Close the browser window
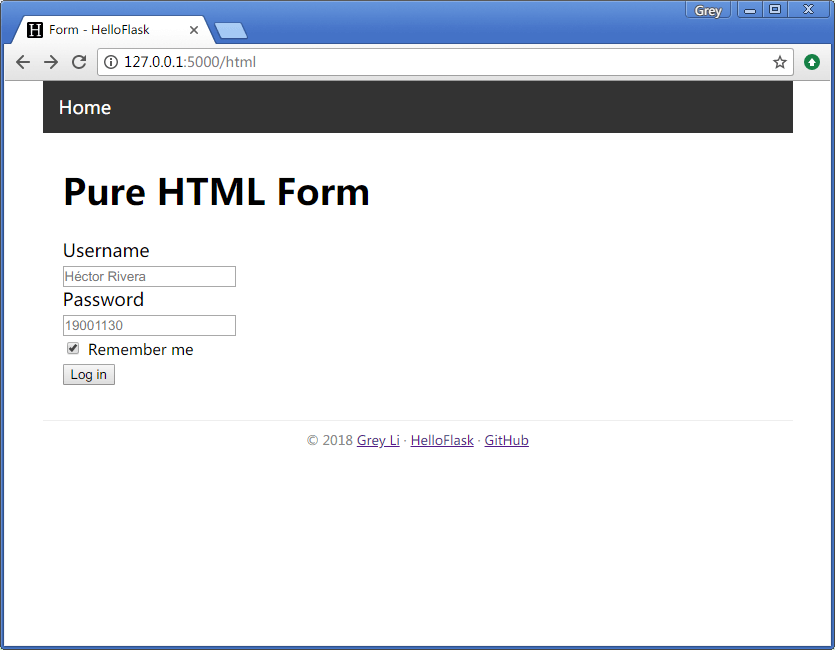 click(x=808, y=10)
